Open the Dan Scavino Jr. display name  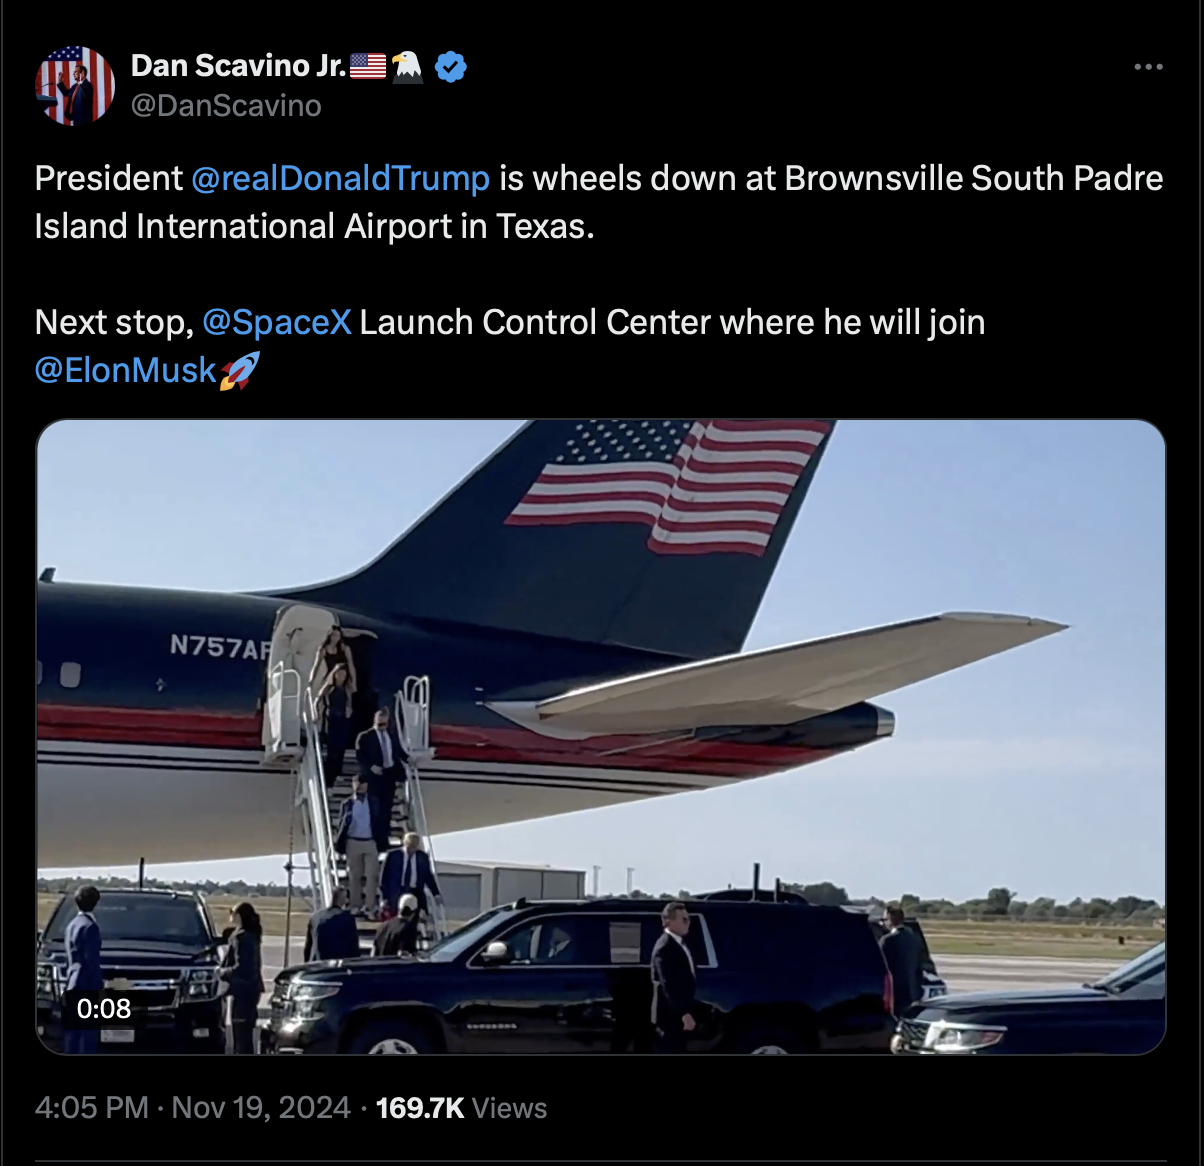239,66
